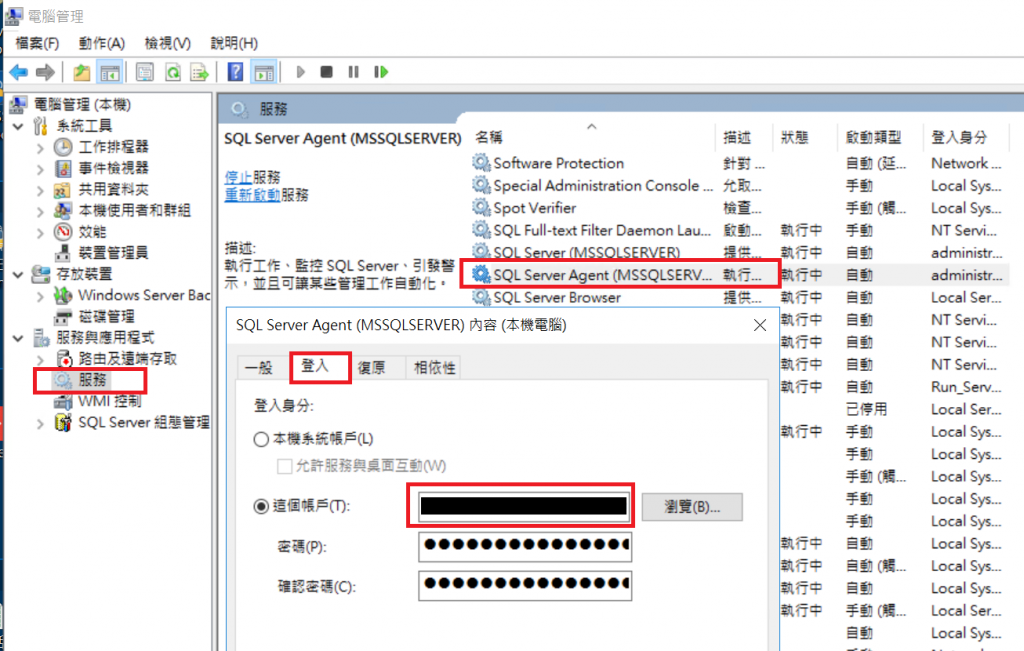This screenshot has width=1024, height=651.
Task: Toggle 允許服務與桌面互動 checkbox
Action: click(x=284, y=466)
